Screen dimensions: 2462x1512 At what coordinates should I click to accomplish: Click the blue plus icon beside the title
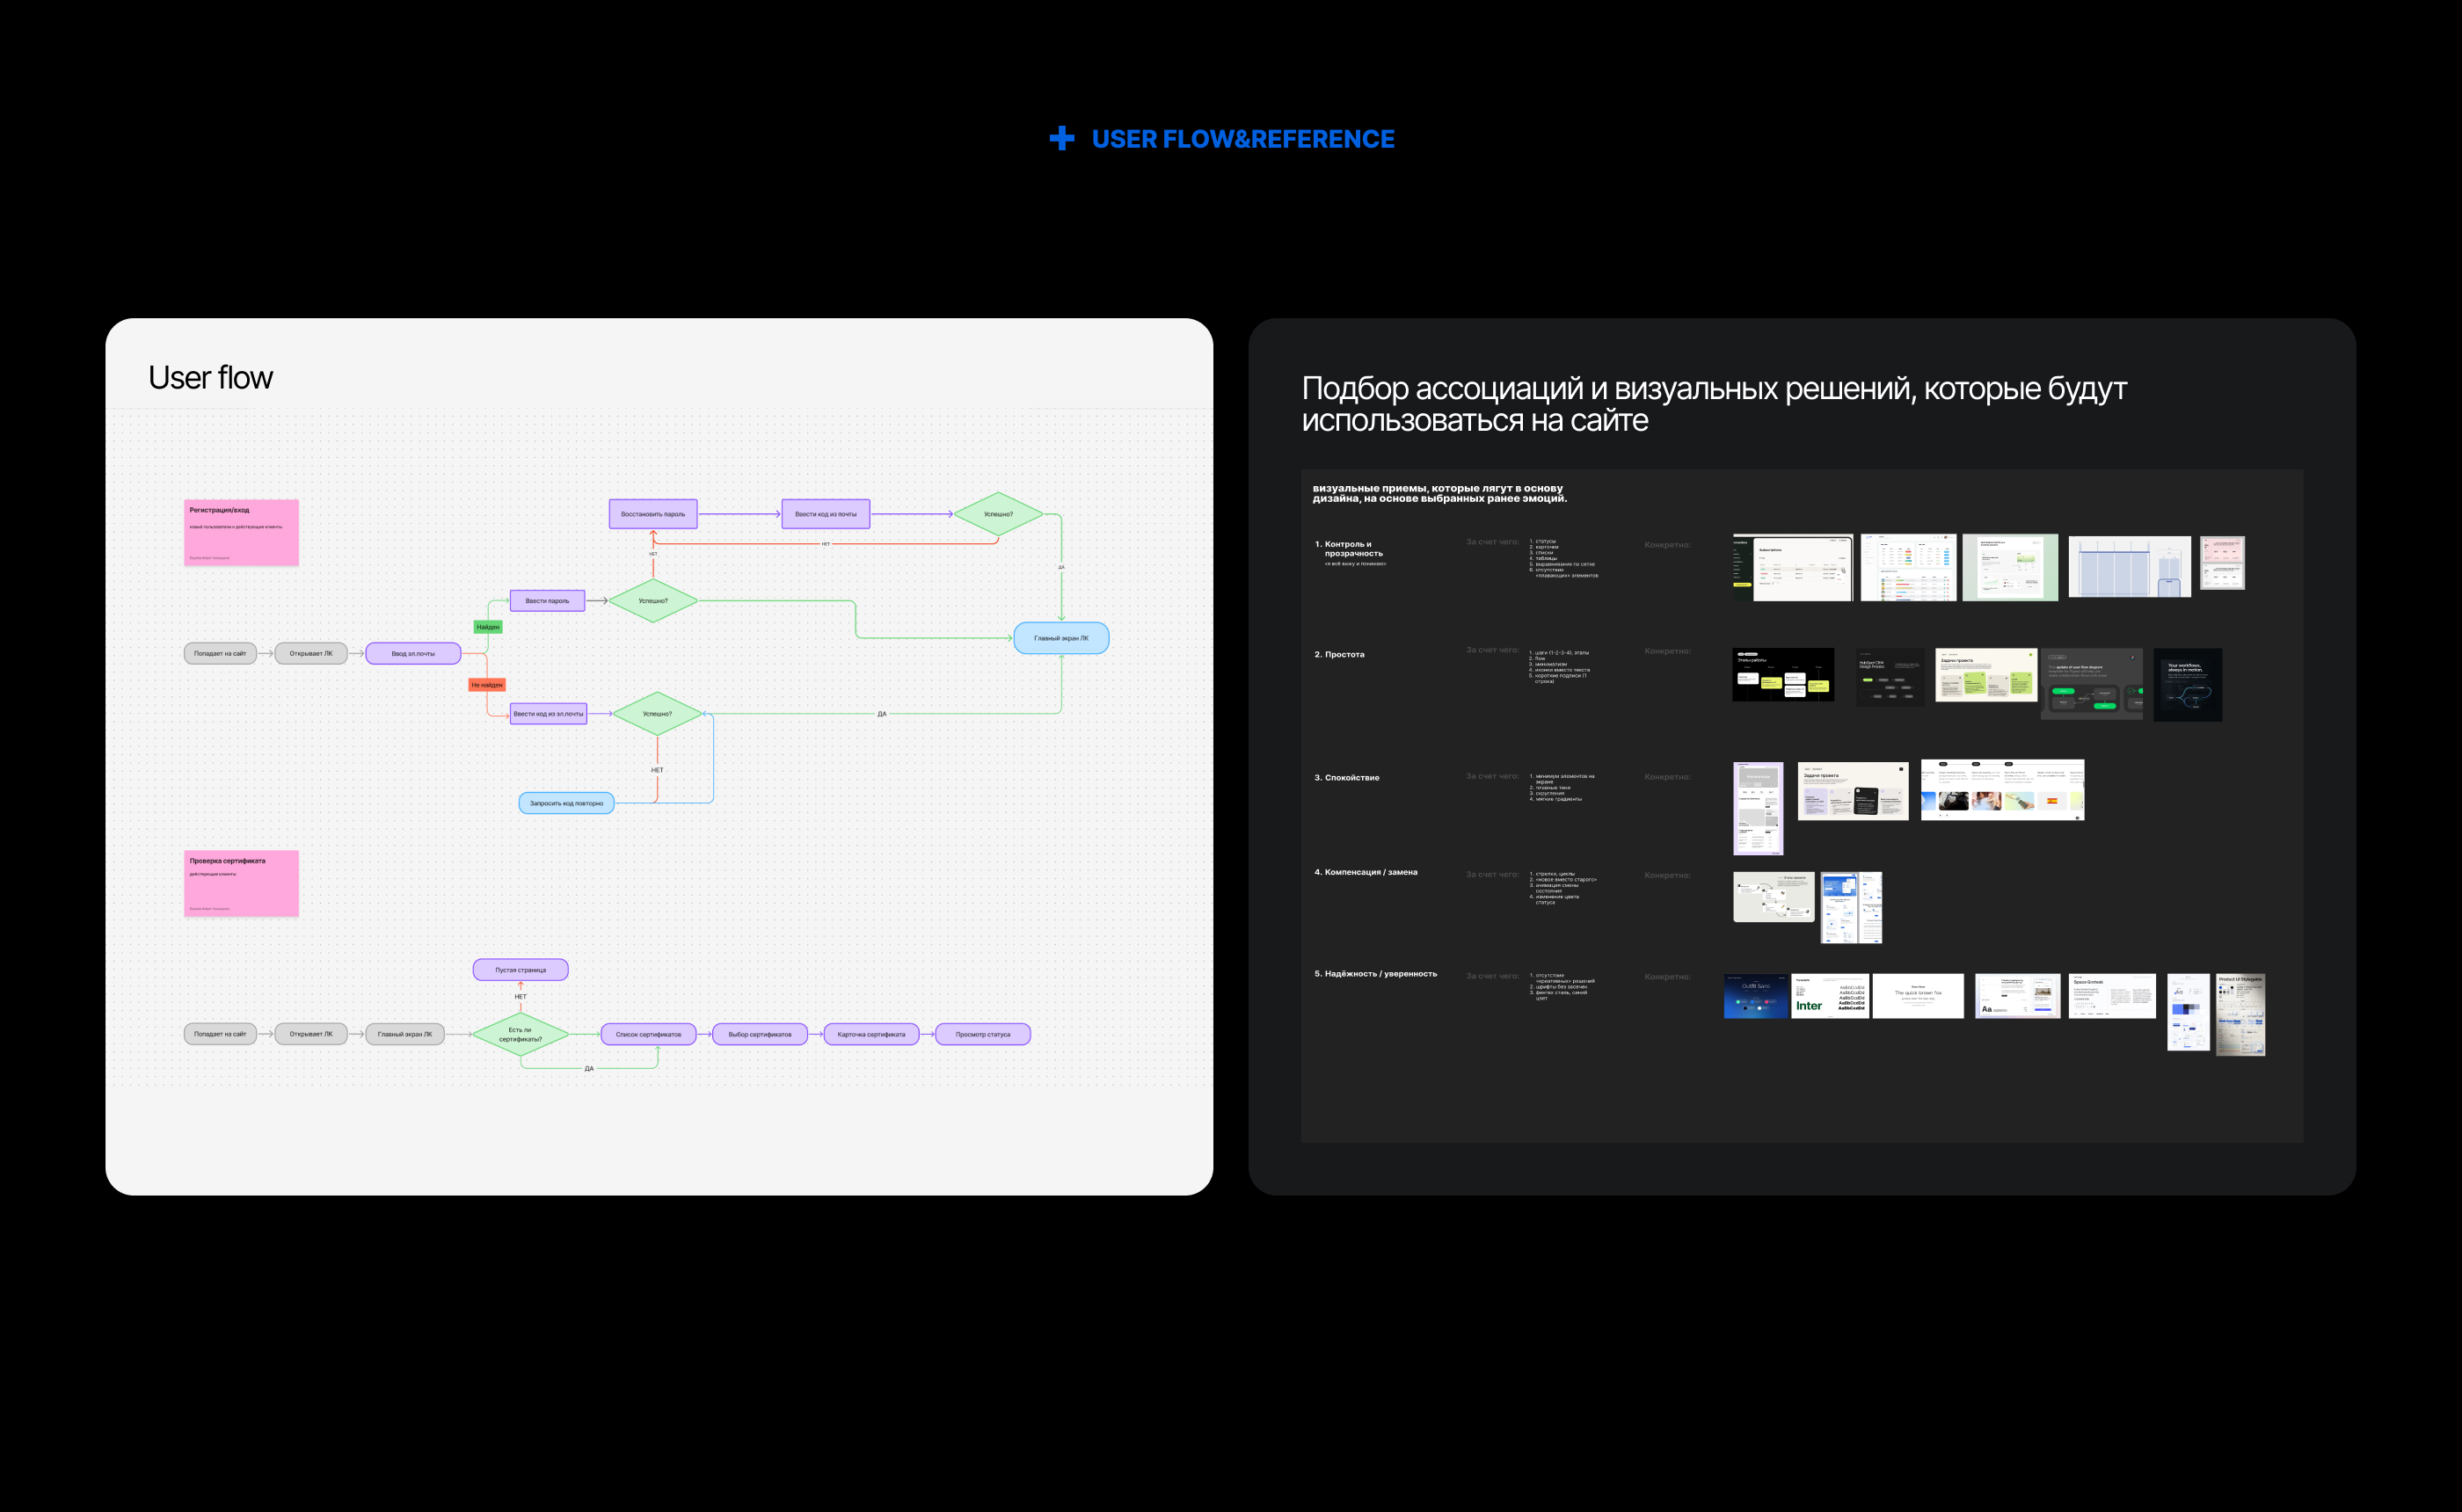[x=1062, y=139]
